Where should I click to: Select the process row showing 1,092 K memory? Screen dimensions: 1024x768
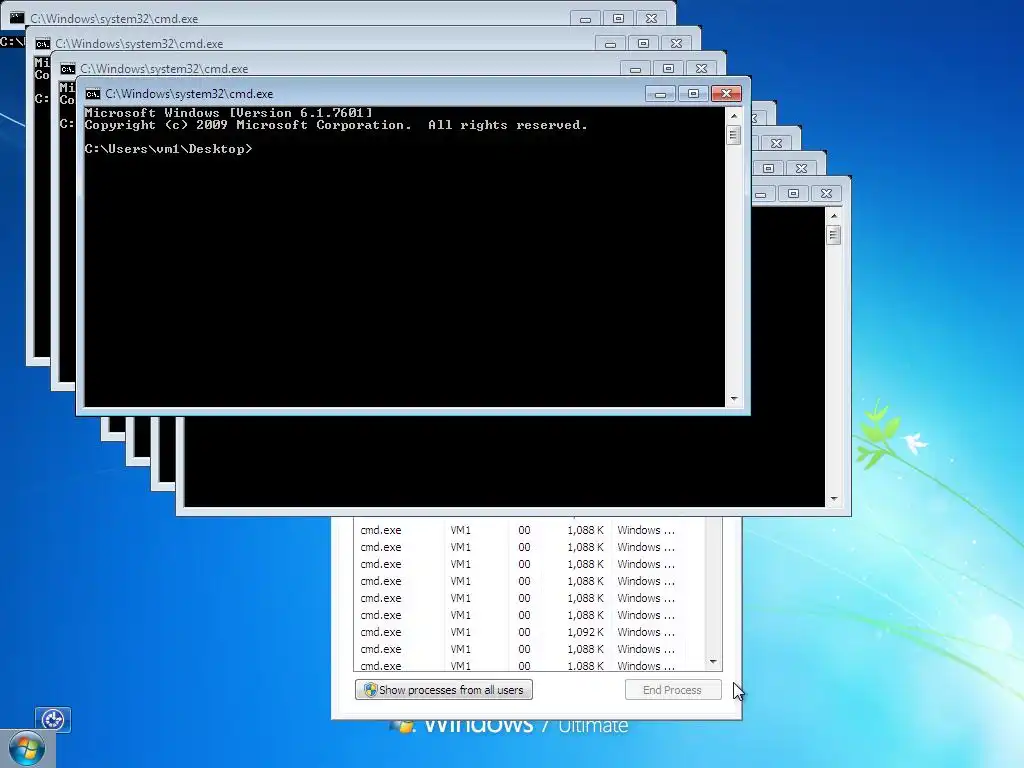tap(529, 632)
